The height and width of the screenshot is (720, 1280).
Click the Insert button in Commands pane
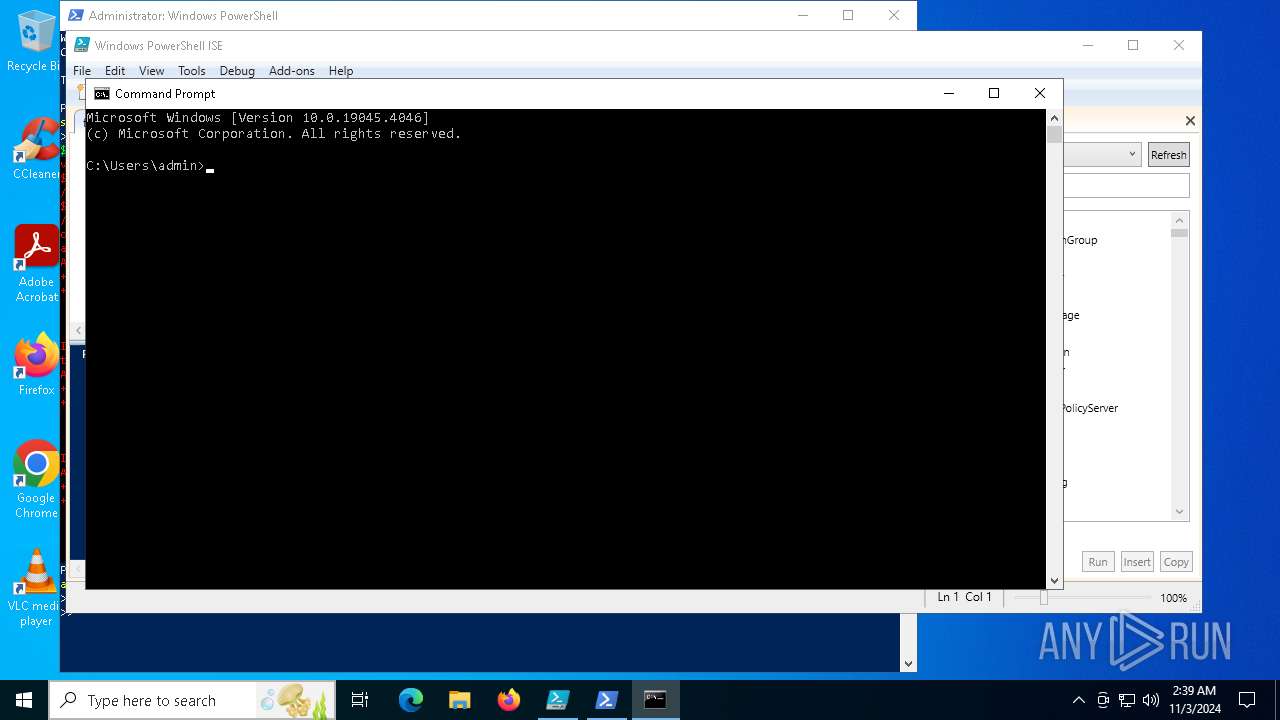coord(1137,562)
